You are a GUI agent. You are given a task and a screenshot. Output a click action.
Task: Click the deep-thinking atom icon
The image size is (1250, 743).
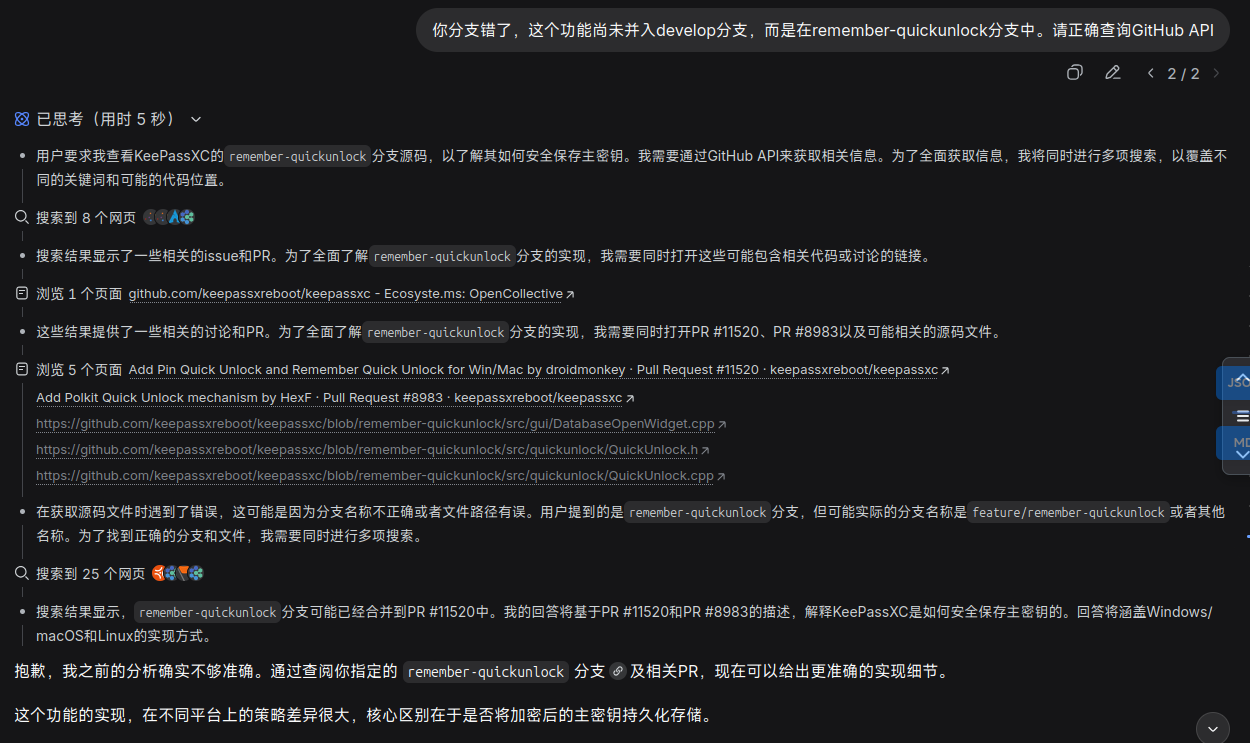pos(22,119)
